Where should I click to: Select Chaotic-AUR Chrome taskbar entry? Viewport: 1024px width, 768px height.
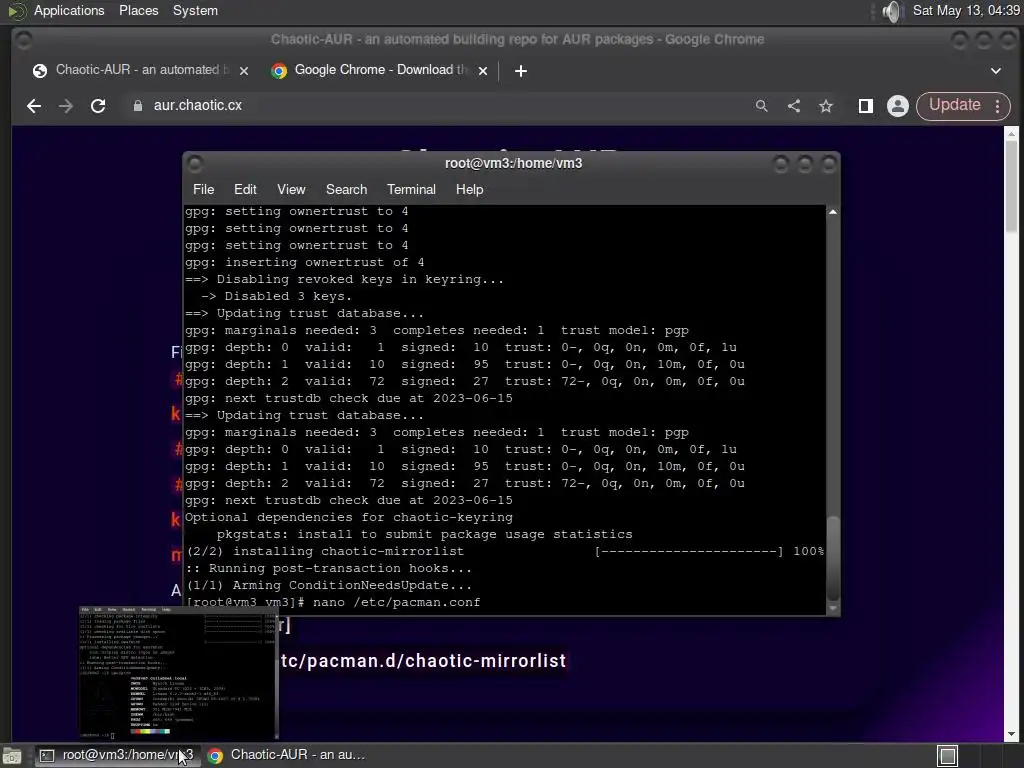pos(287,755)
